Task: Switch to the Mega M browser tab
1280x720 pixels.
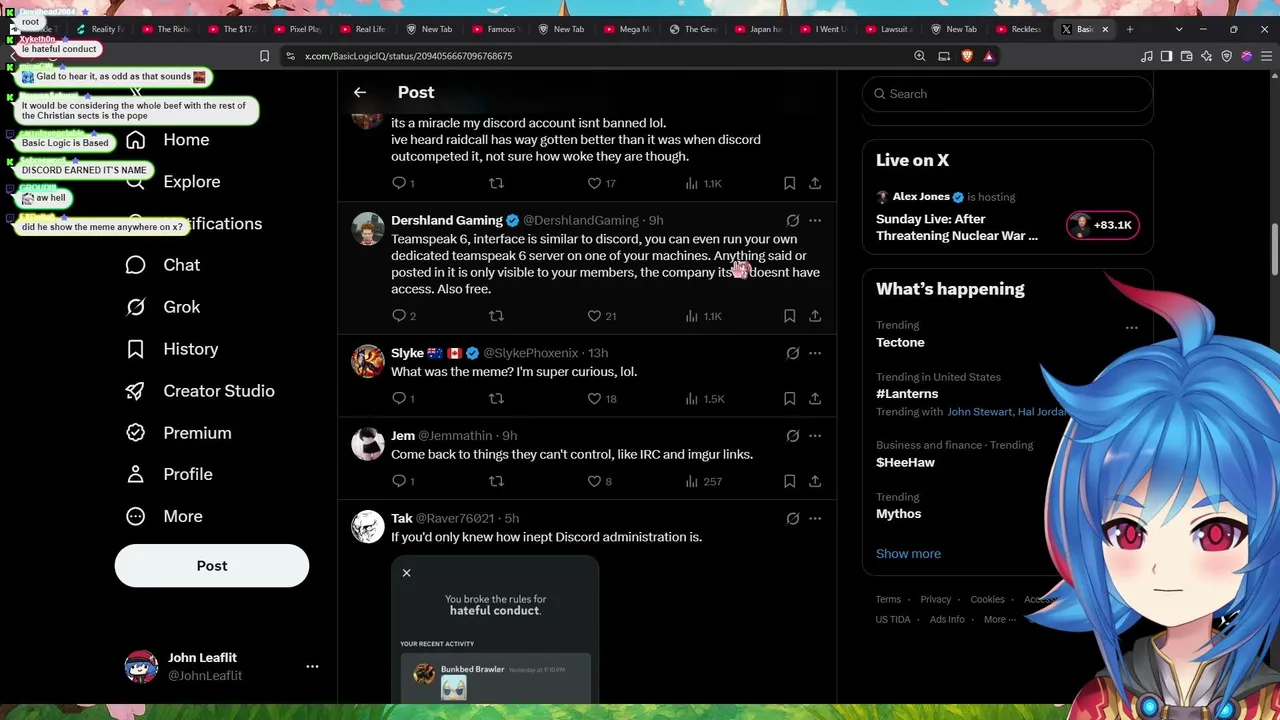Action: [628, 29]
